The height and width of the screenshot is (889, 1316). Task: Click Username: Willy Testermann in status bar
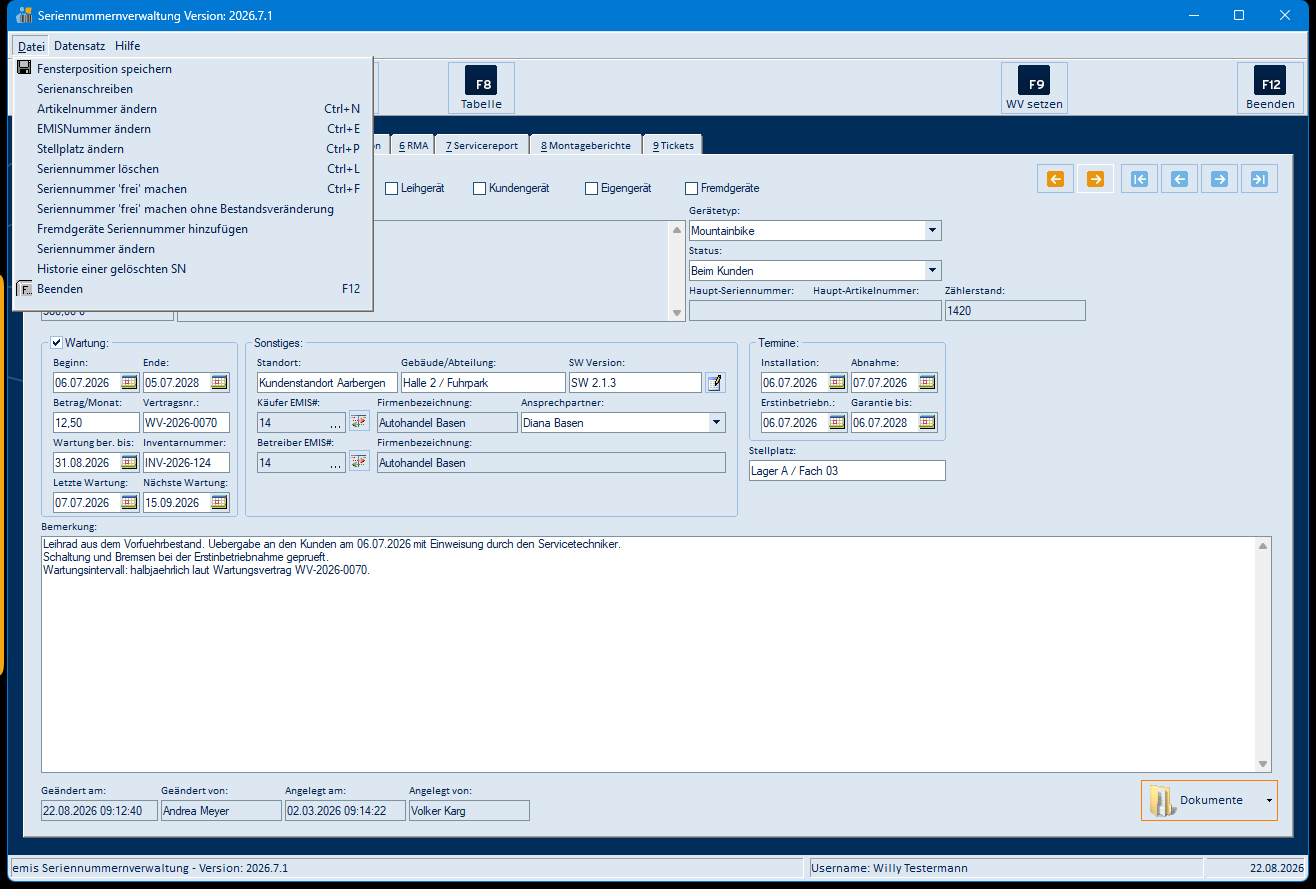tap(890, 868)
